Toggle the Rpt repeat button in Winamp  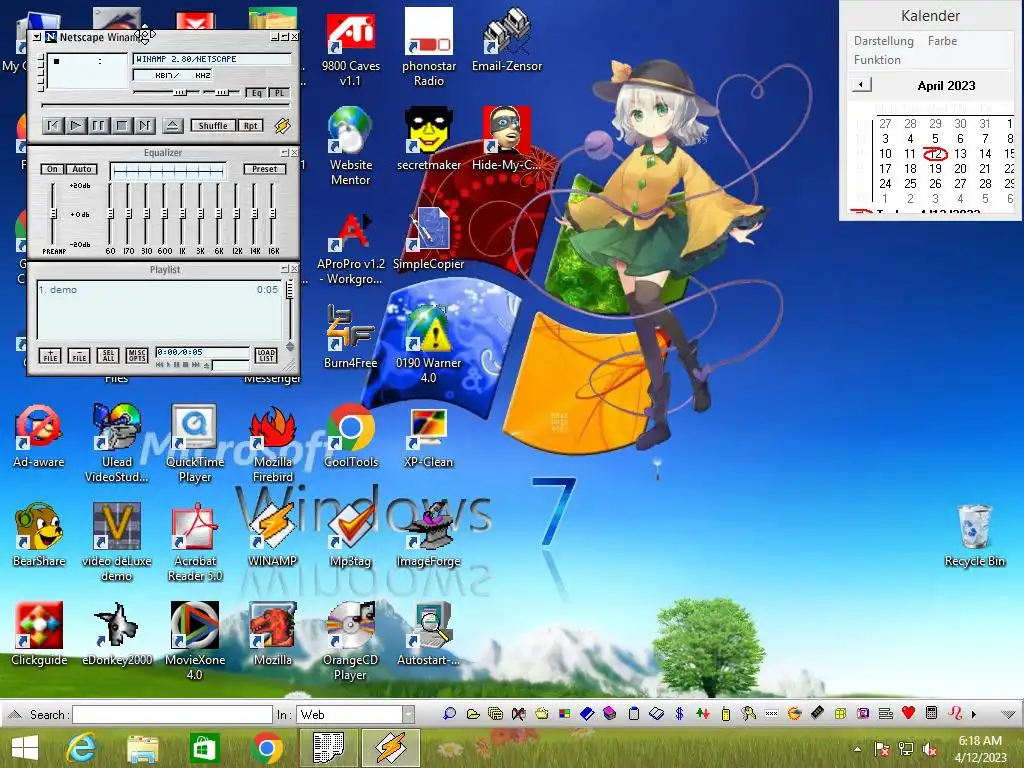[x=250, y=125]
